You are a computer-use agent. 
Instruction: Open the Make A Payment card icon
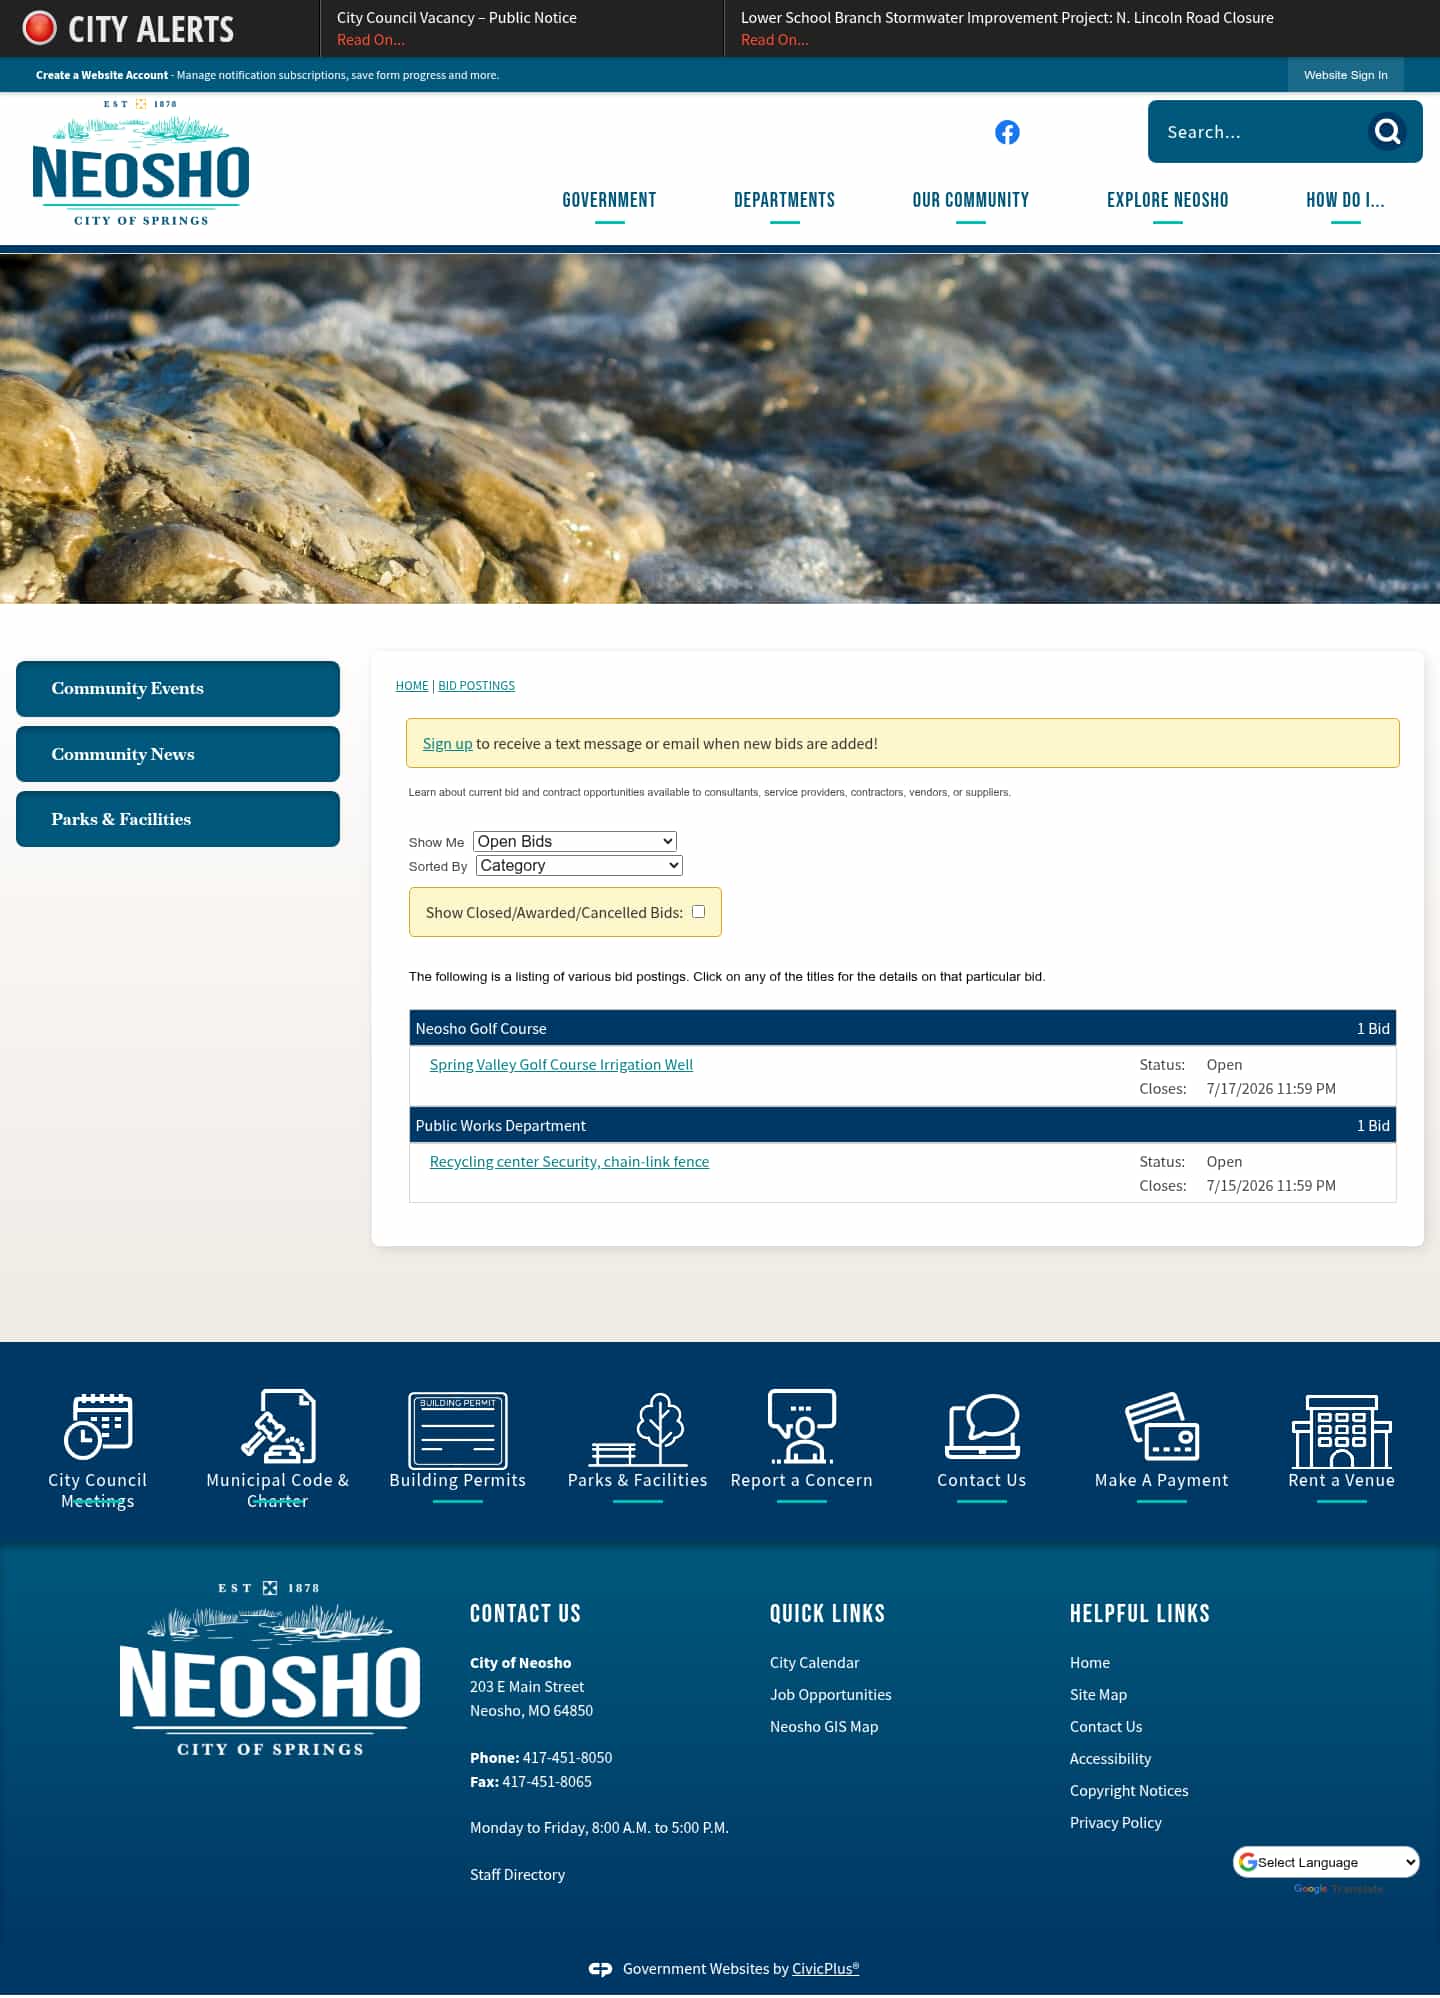(x=1162, y=1426)
